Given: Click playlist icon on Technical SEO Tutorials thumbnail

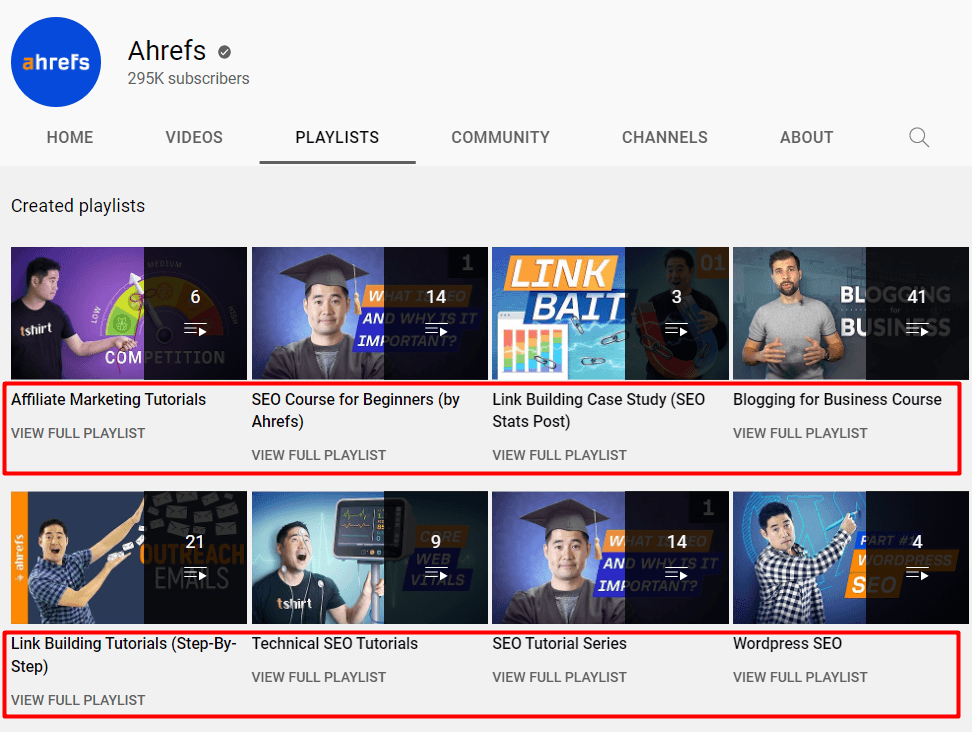Looking at the screenshot, I should [436, 575].
